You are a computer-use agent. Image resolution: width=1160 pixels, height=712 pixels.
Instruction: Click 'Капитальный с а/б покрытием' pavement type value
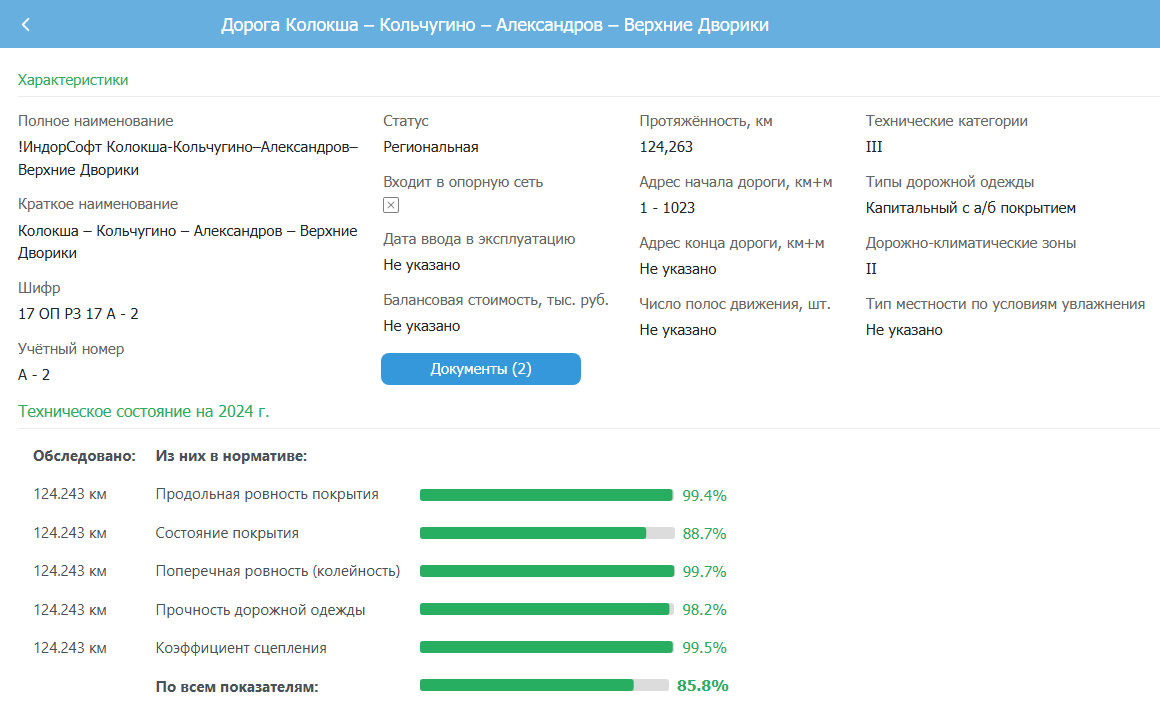(970, 208)
